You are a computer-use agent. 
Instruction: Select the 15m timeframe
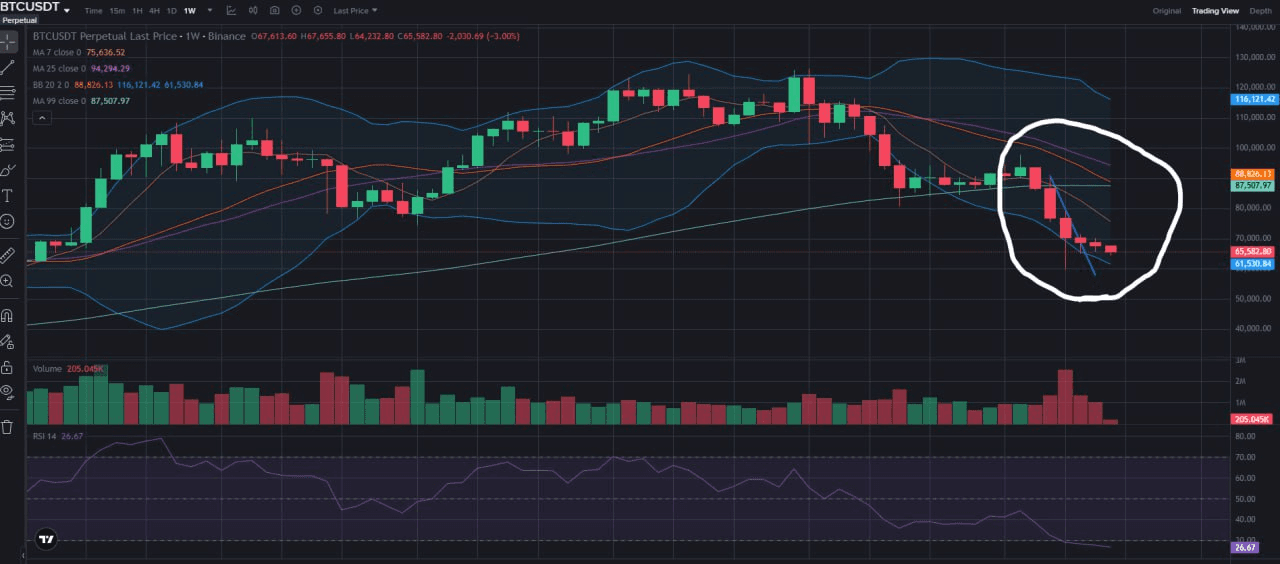118,10
